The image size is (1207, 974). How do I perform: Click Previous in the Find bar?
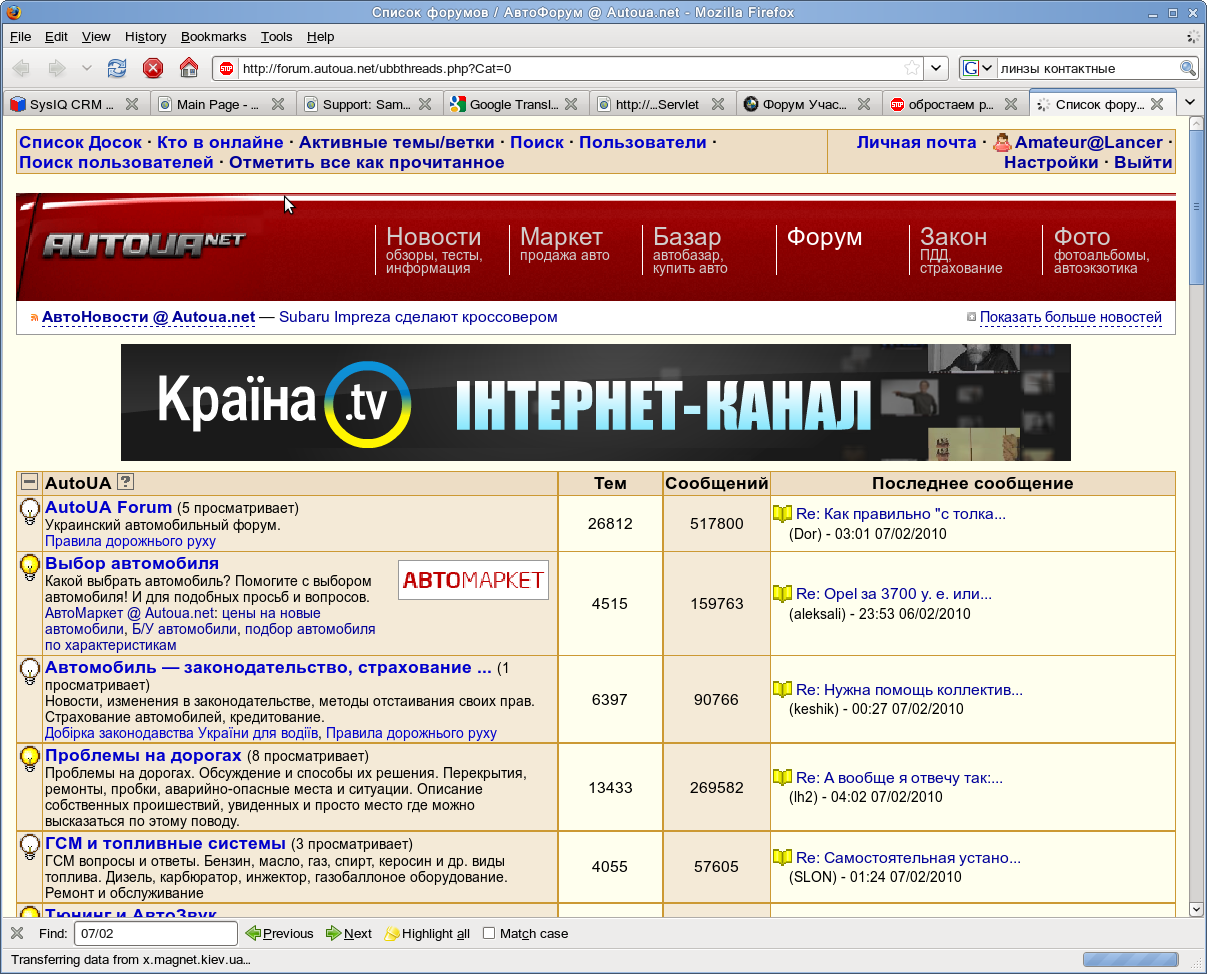click(x=279, y=933)
